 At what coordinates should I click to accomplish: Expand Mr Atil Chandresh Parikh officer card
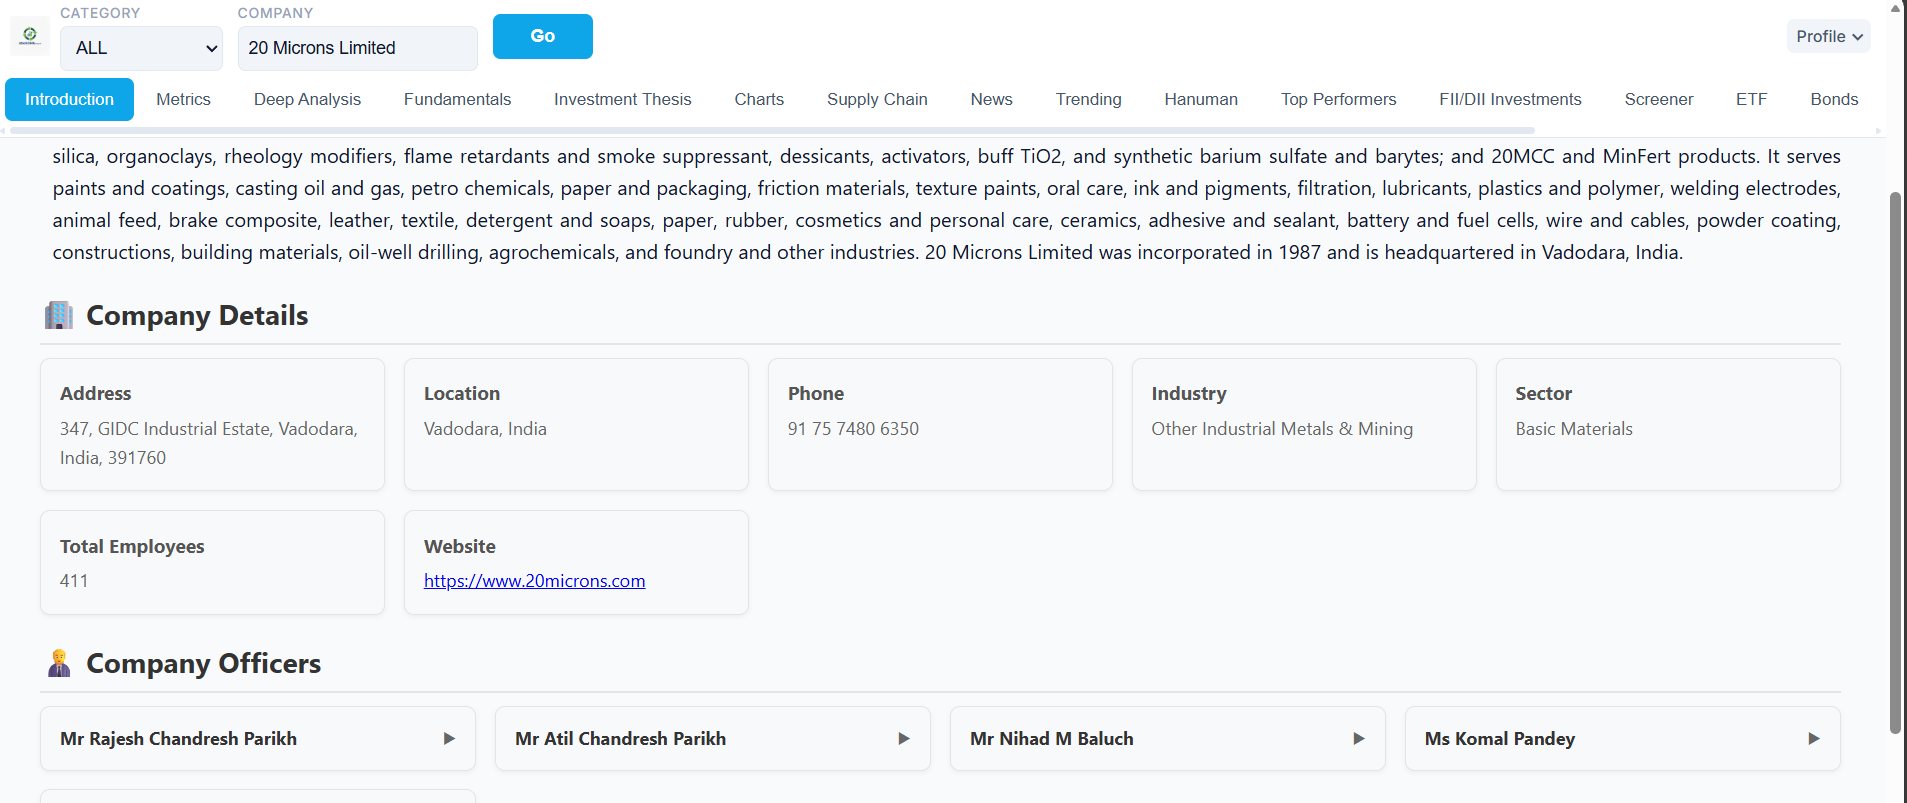click(903, 739)
